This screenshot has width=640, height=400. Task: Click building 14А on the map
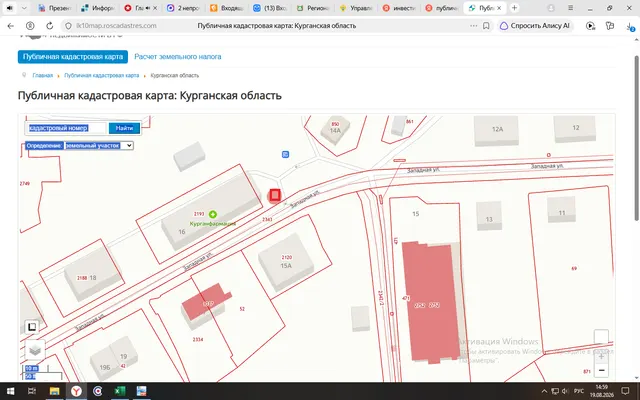point(335,130)
